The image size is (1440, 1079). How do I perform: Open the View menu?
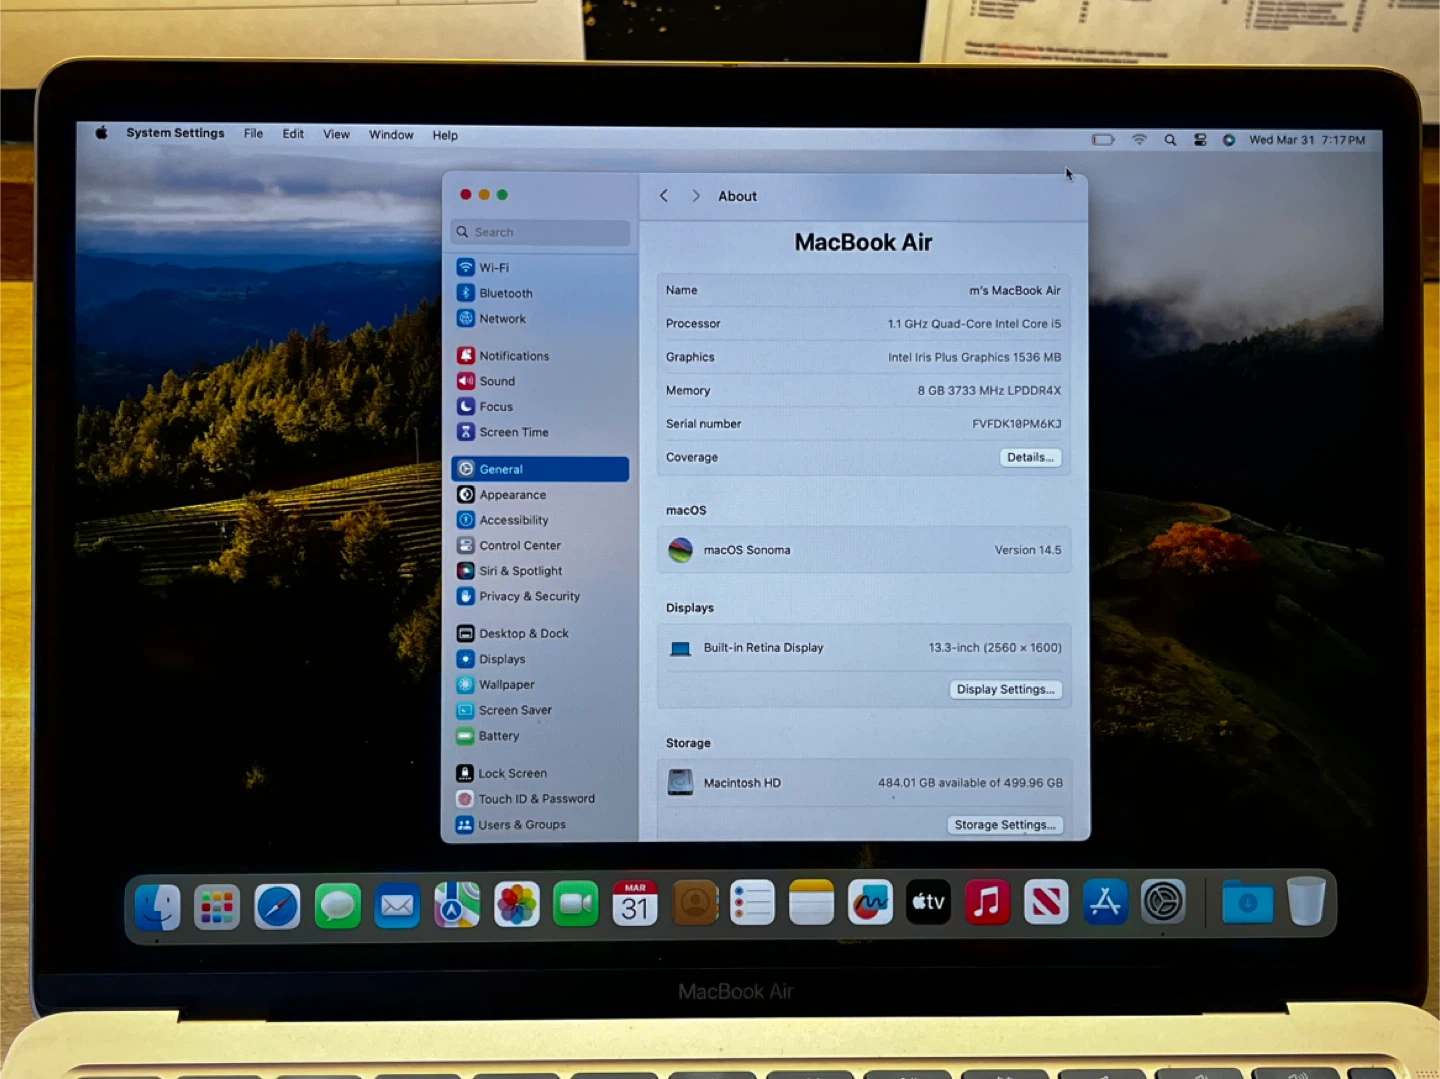[336, 134]
